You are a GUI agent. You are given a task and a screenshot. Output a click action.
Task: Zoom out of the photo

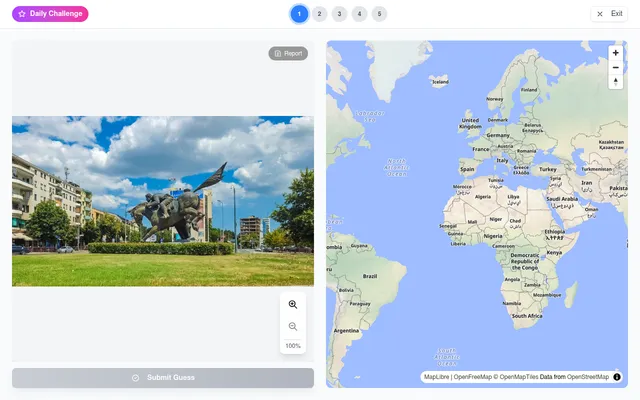(x=293, y=327)
